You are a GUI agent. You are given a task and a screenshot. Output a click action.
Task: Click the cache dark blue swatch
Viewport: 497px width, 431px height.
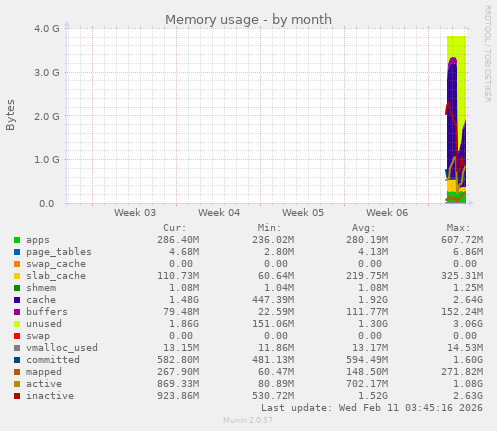click(x=17, y=300)
